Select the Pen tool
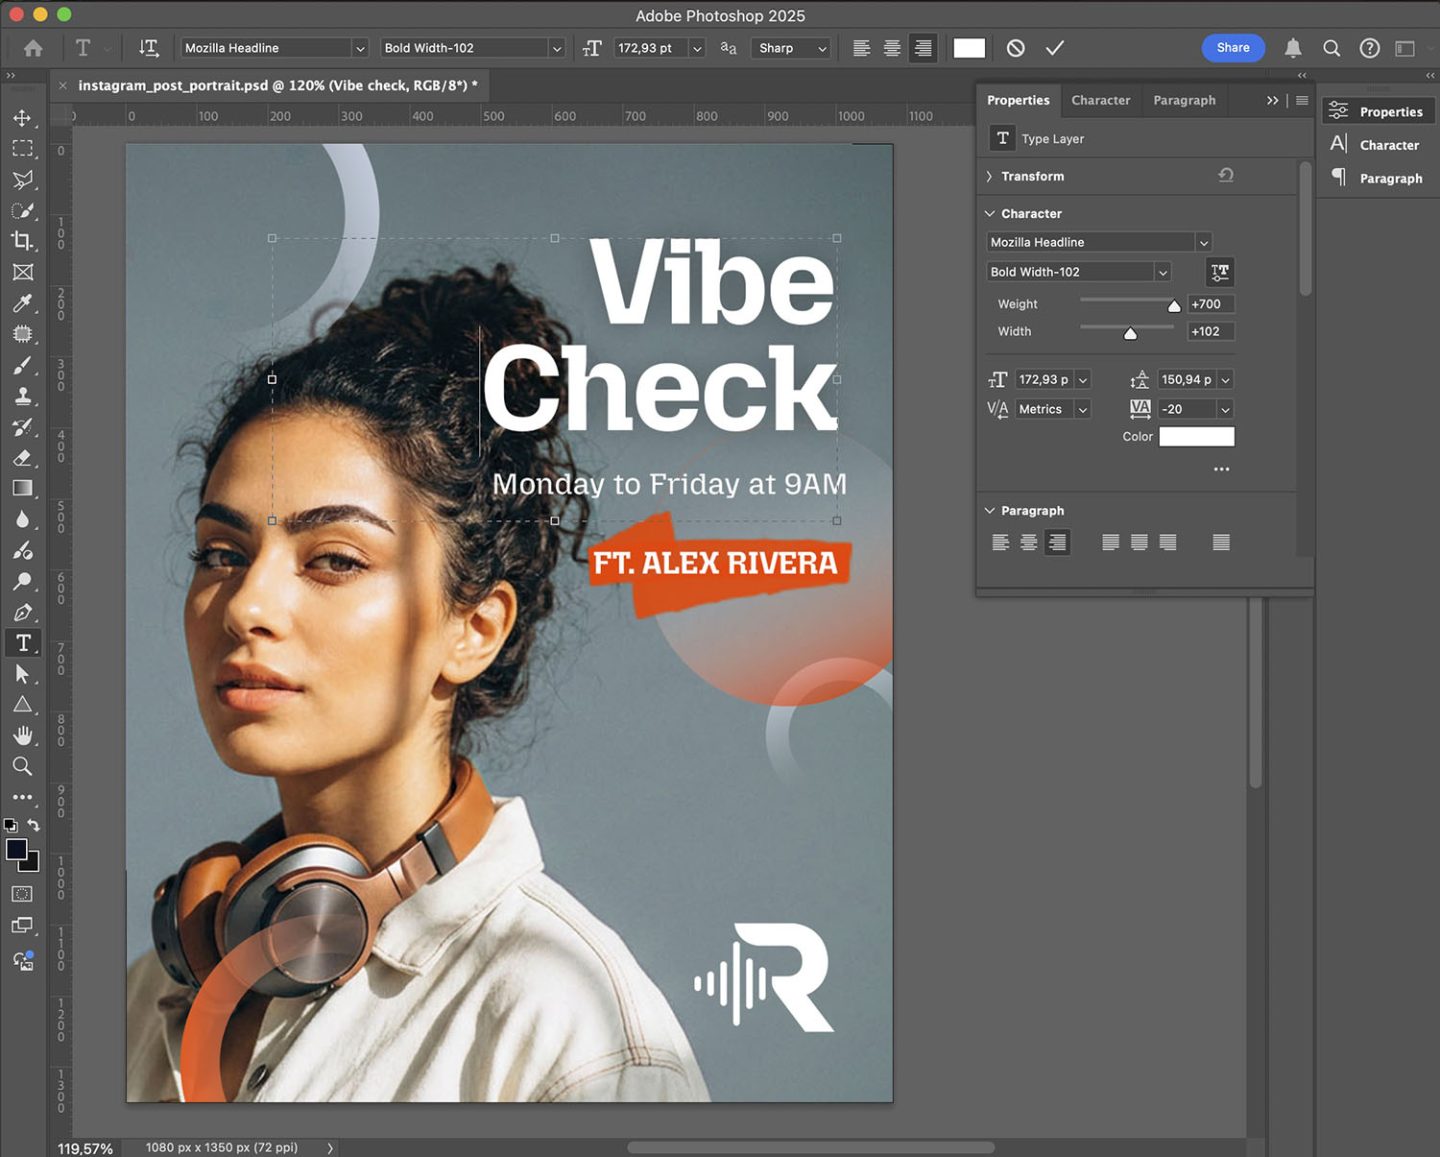This screenshot has width=1440, height=1157. pos(22,612)
